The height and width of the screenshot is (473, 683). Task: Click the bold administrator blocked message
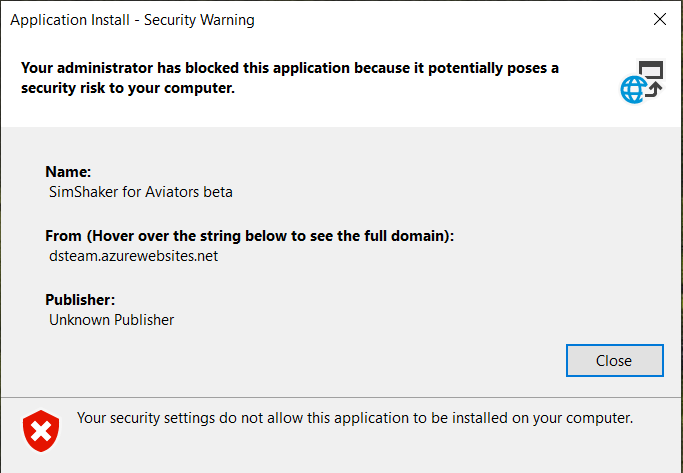tap(290, 78)
